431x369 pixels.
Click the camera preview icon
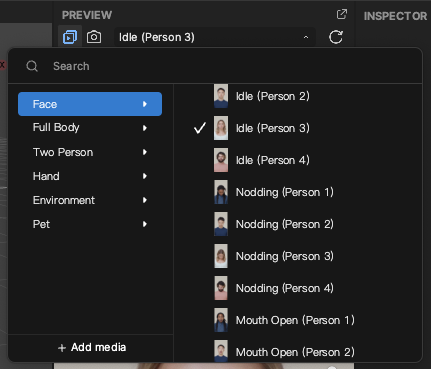(94, 37)
